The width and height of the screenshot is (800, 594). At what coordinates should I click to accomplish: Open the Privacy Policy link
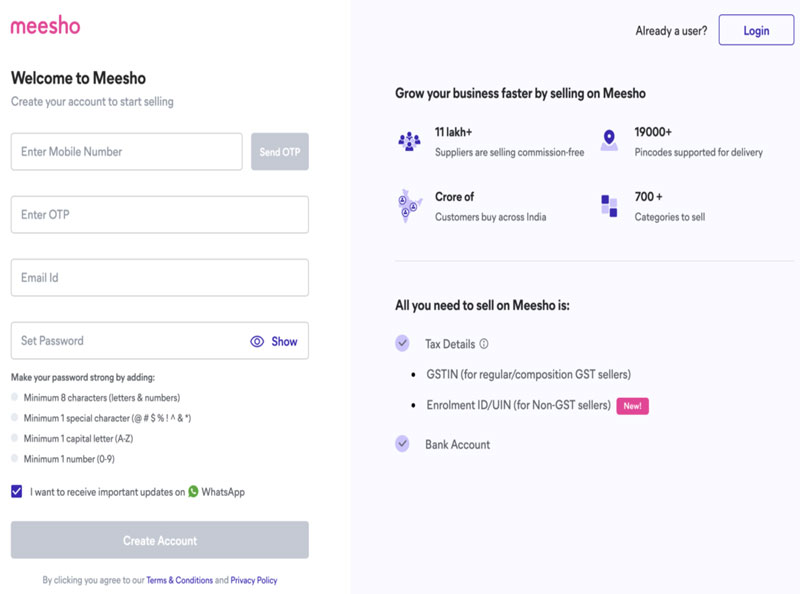pyautogui.click(x=254, y=580)
